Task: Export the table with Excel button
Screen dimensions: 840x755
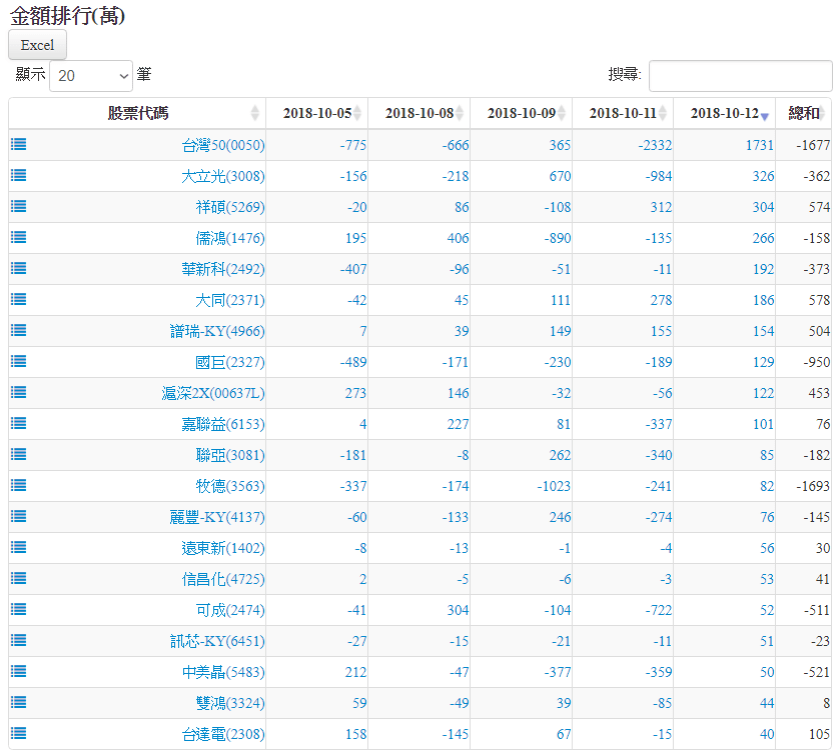Action: [x=37, y=45]
